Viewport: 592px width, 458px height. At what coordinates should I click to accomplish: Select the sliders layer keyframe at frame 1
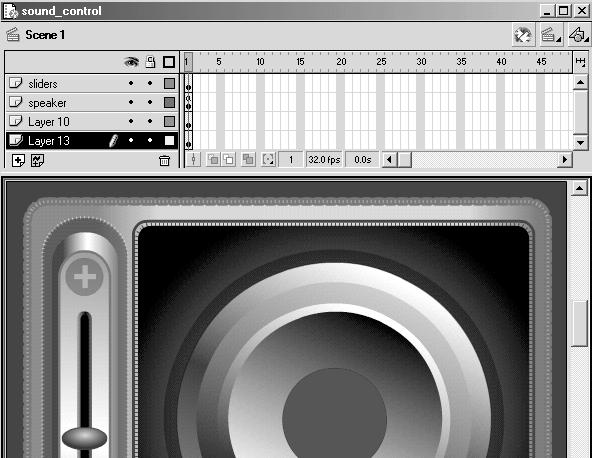188,83
